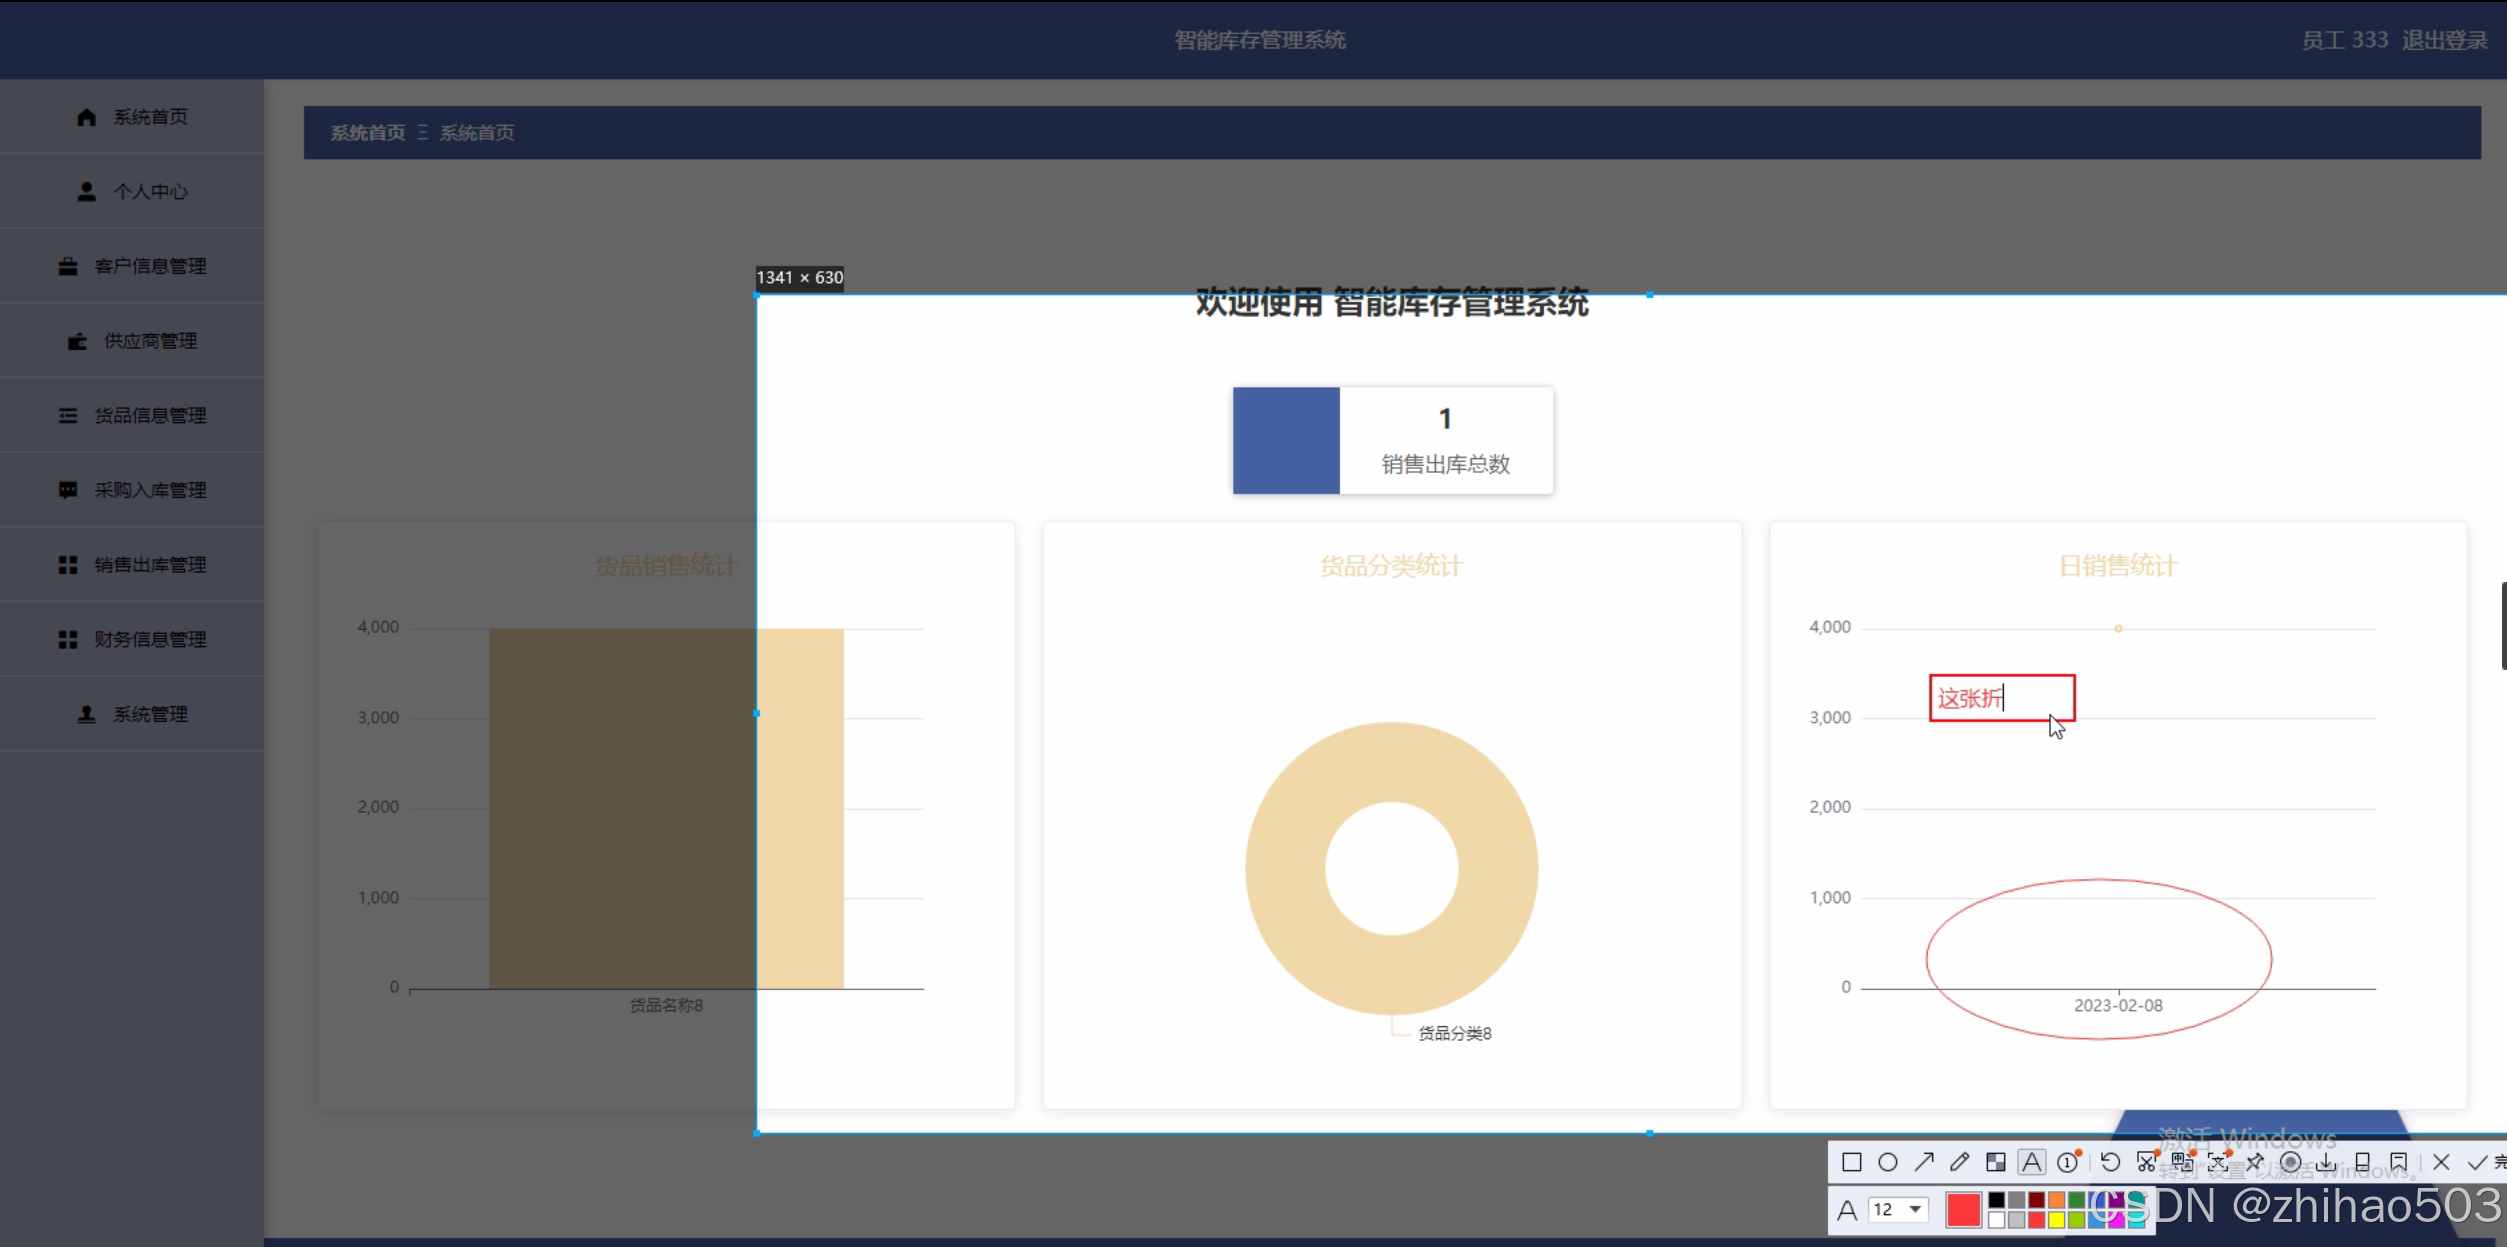Select the pencil freehand drawing tool
Screen dimensions: 2507x1247
point(1960,1162)
